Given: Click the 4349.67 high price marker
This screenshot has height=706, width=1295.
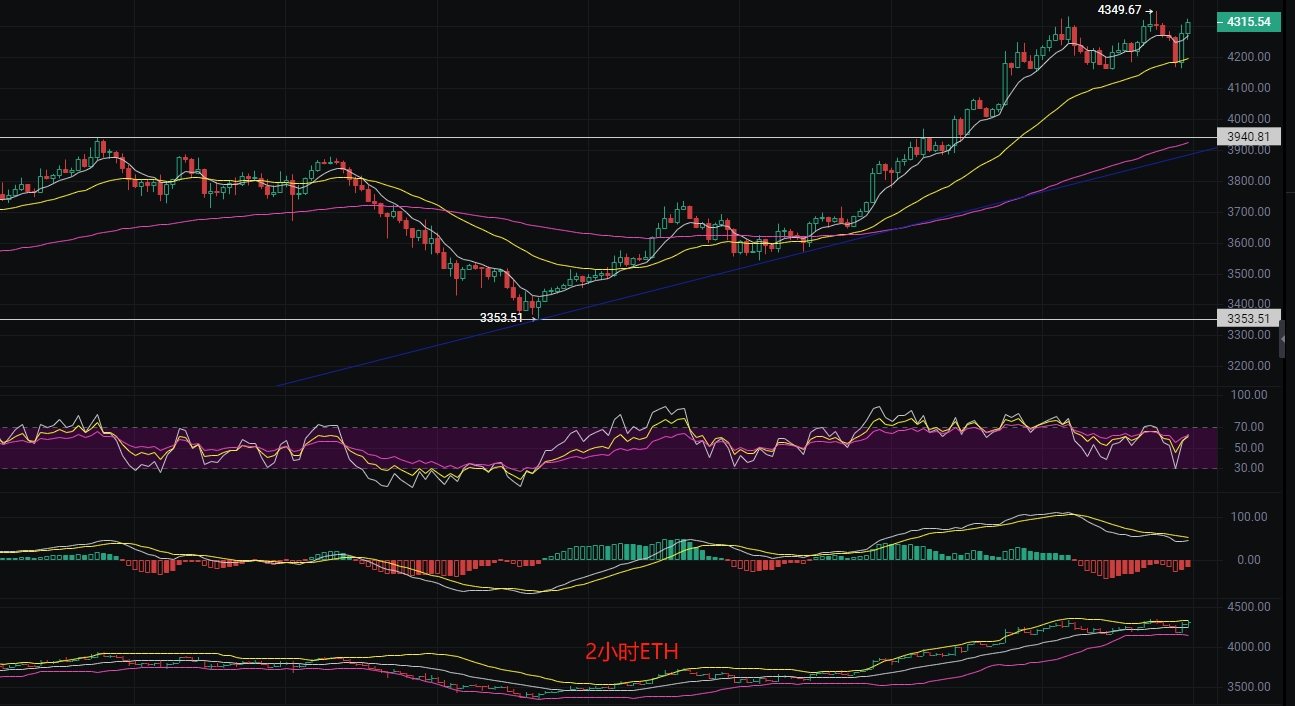Looking at the screenshot, I should coord(1119,9).
